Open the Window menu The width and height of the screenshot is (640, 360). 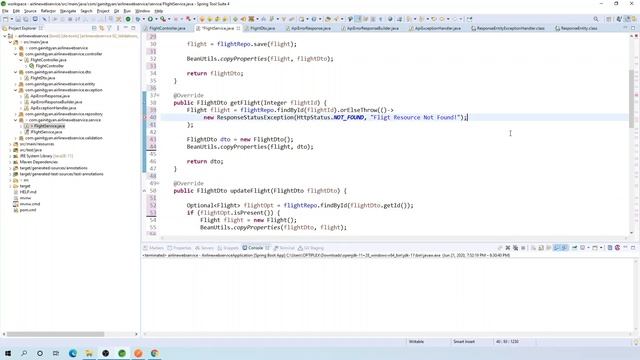pos(142,11)
